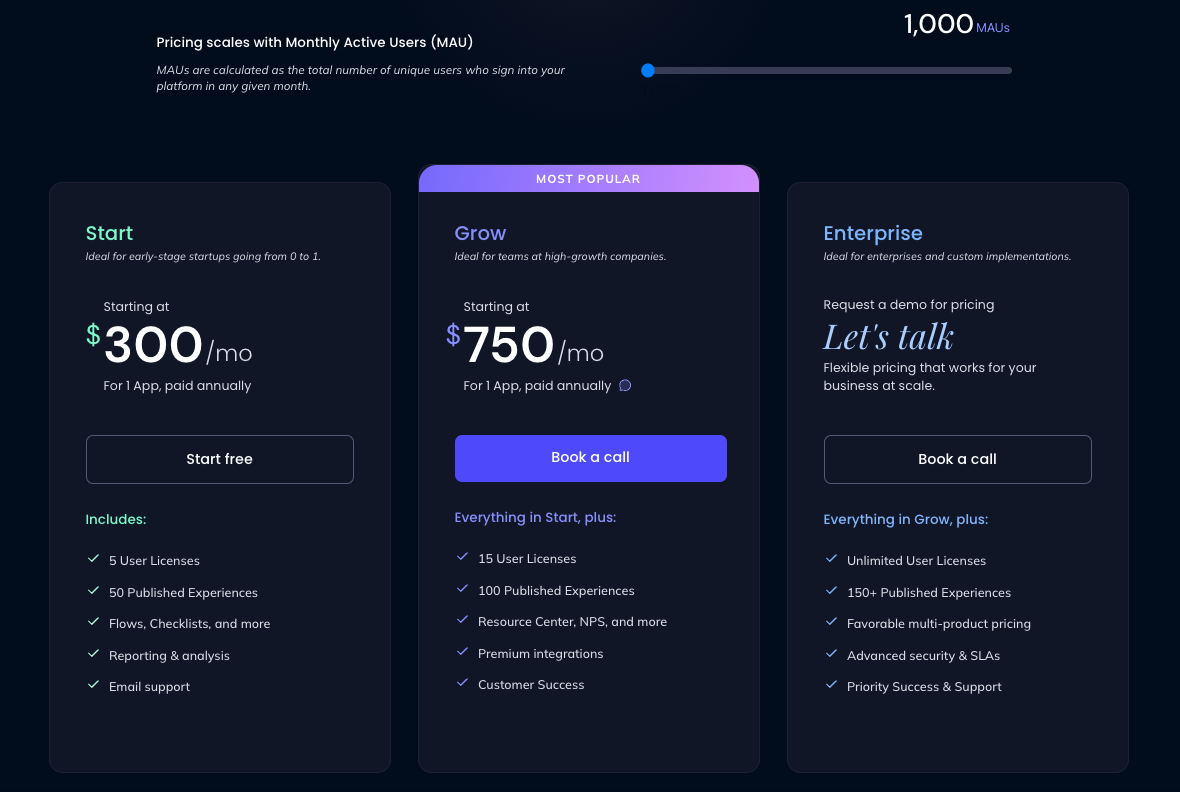The width and height of the screenshot is (1180, 792).
Task: Click checkmark icon beside Premium integrations
Action: (462, 652)
